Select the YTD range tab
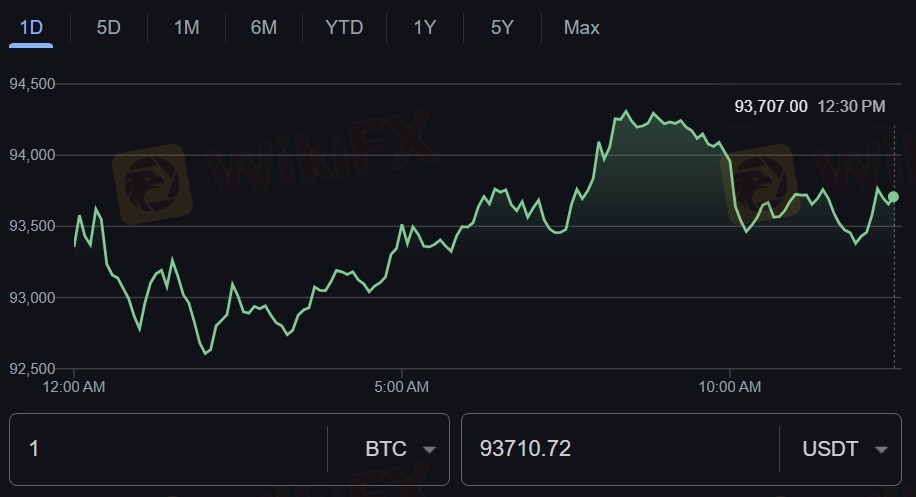916x497 pixels. point(344,27)
